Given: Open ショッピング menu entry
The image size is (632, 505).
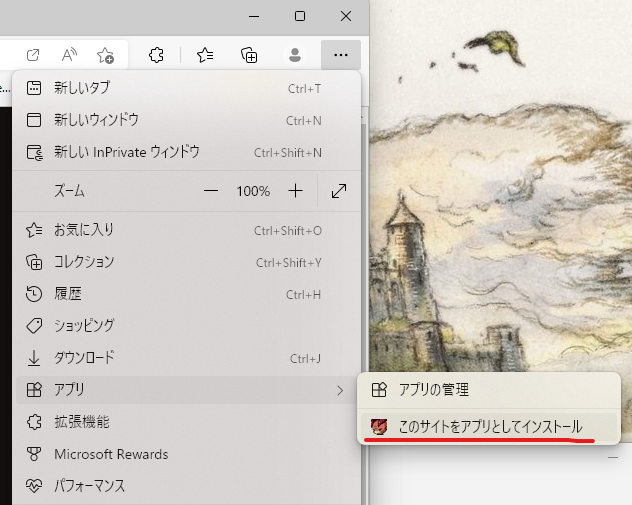Looking at the screenshot, I should [x=187, y=326].
